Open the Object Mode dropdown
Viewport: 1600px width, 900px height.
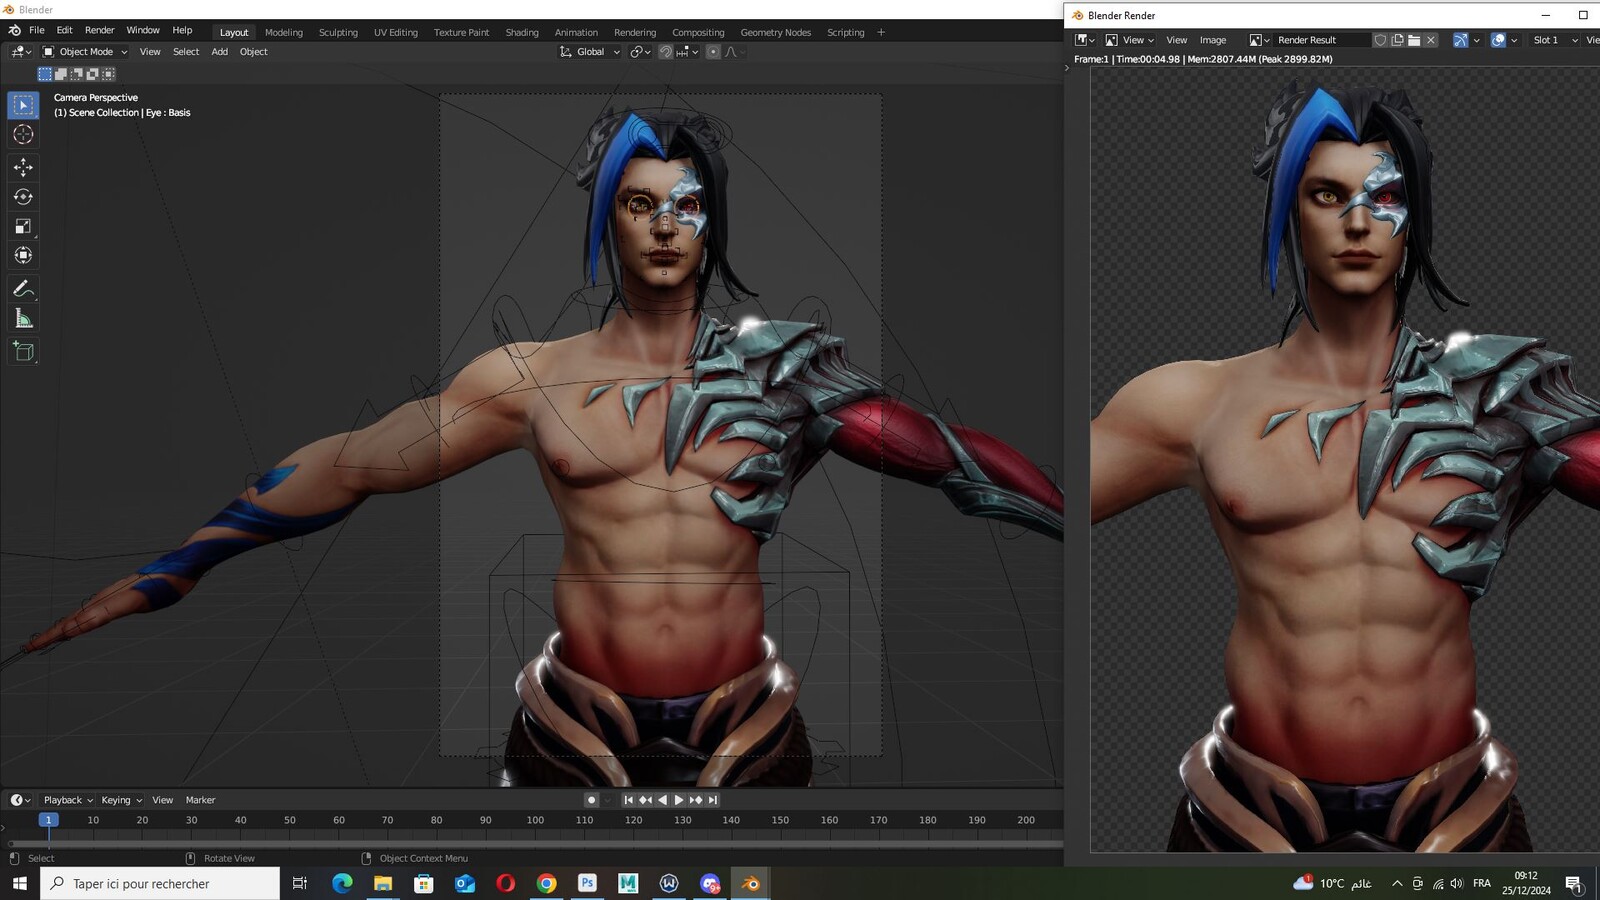[x=85, y=52]
